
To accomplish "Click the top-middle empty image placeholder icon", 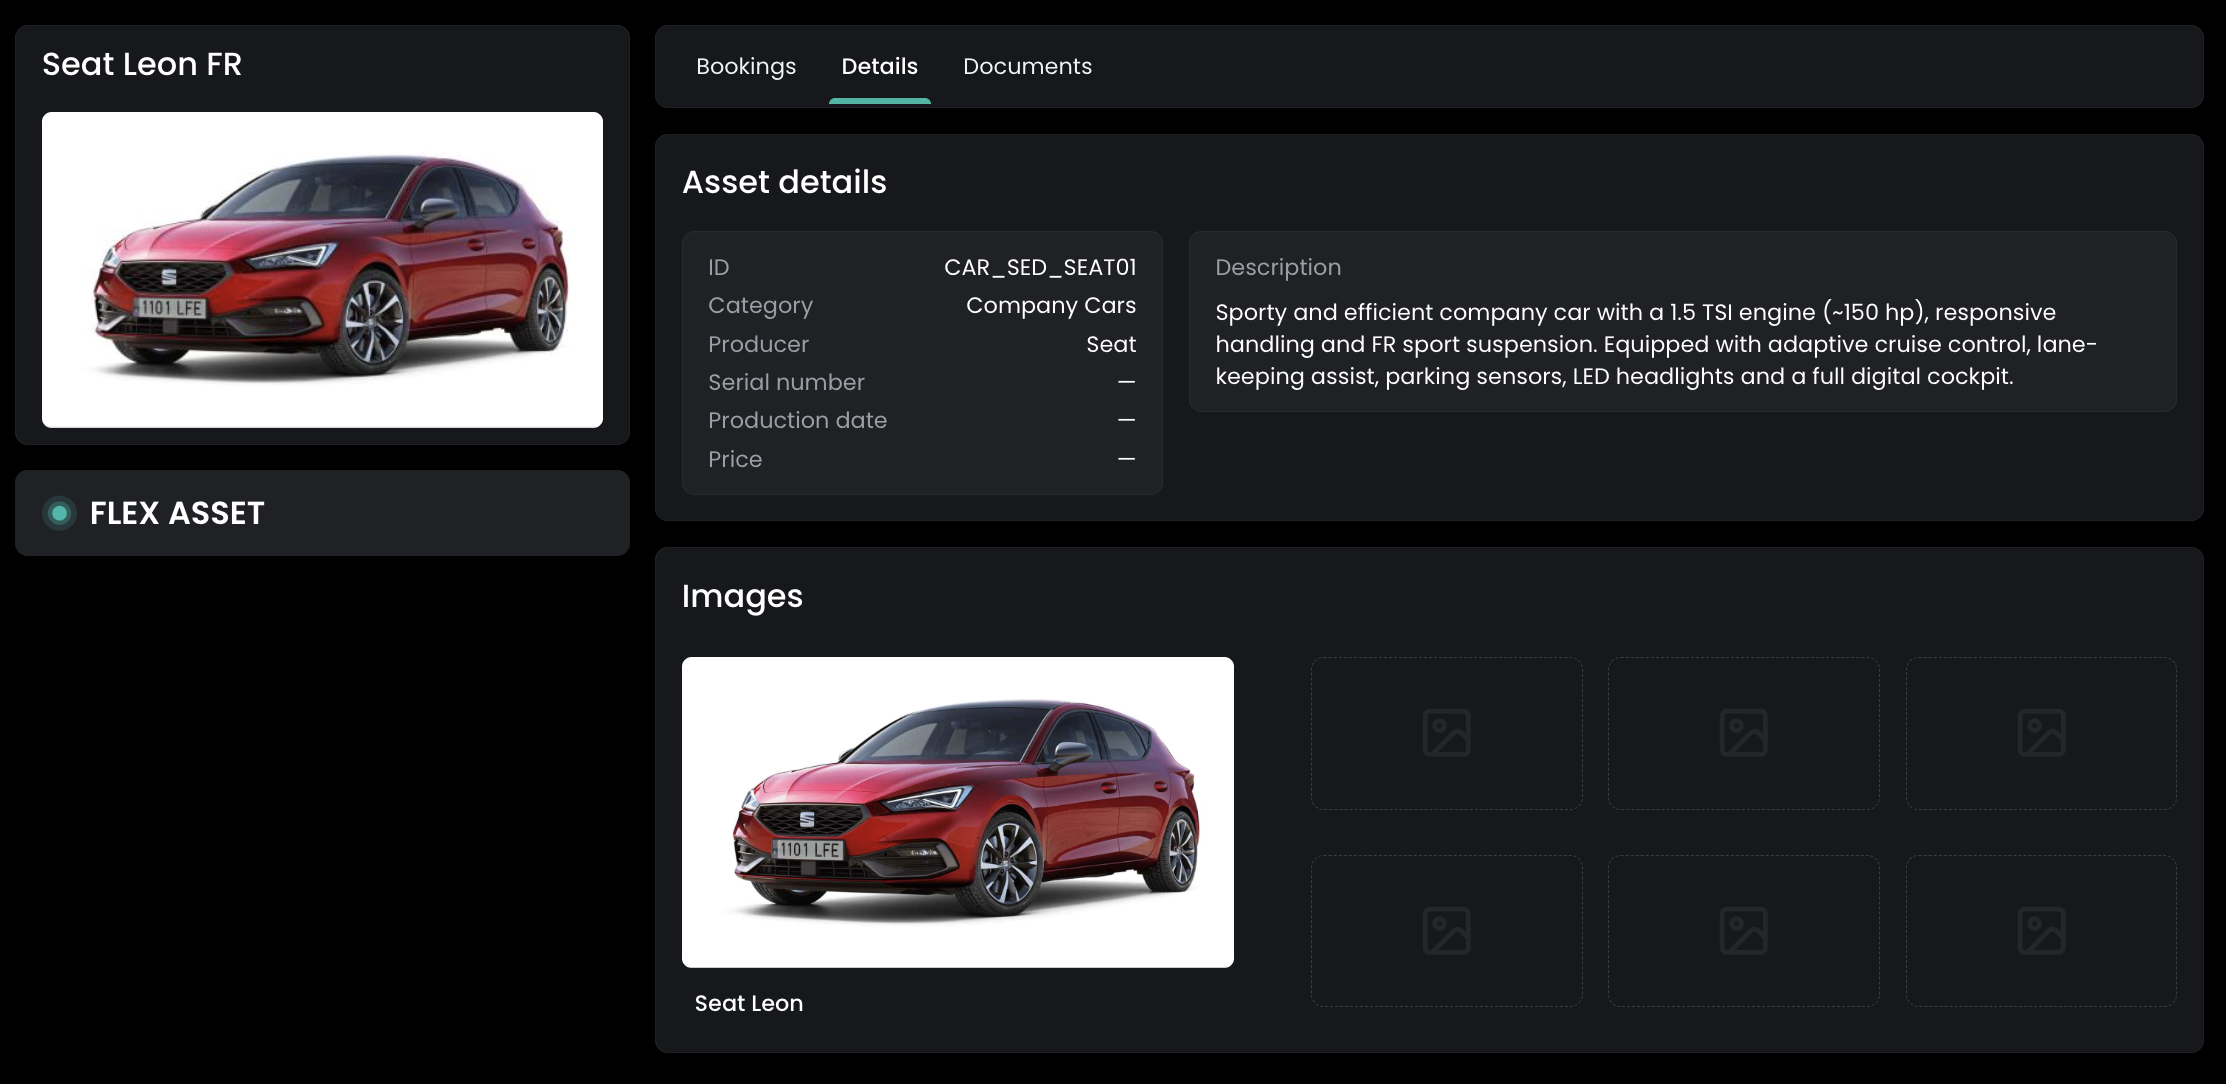I will [1743, 733].
